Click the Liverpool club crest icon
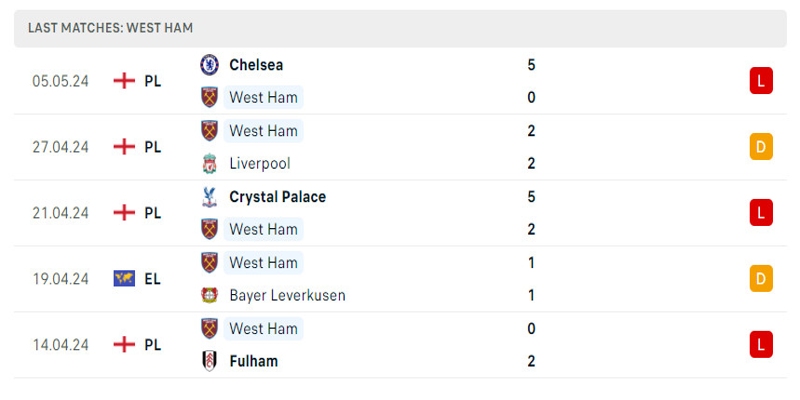Viewport: 800px width, 400px height. tap(209, 163)
